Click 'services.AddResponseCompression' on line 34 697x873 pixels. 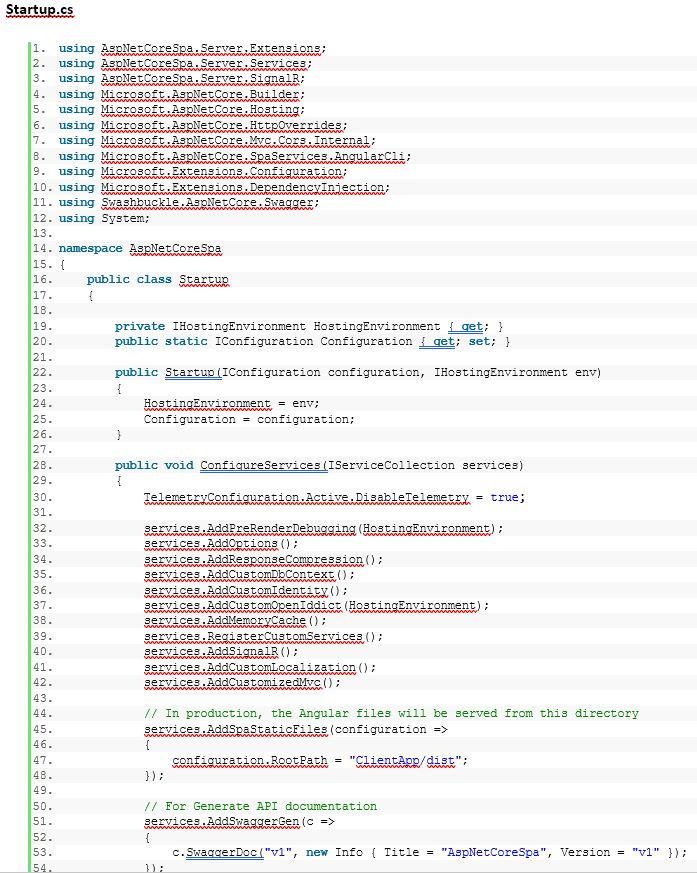point(253,559)
